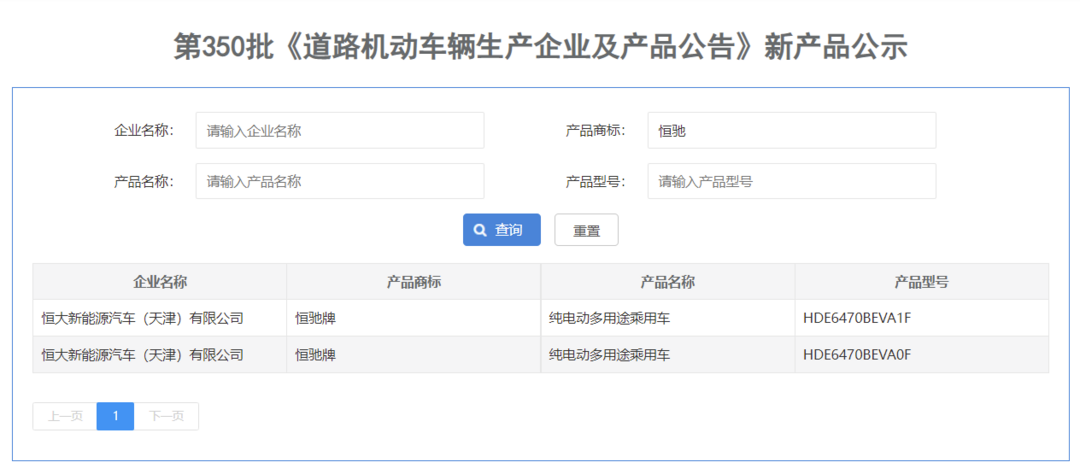Select the HDE6470BEVA0F model cell
The height and width of the screenshot is (474, 1080).
point(857,354)
